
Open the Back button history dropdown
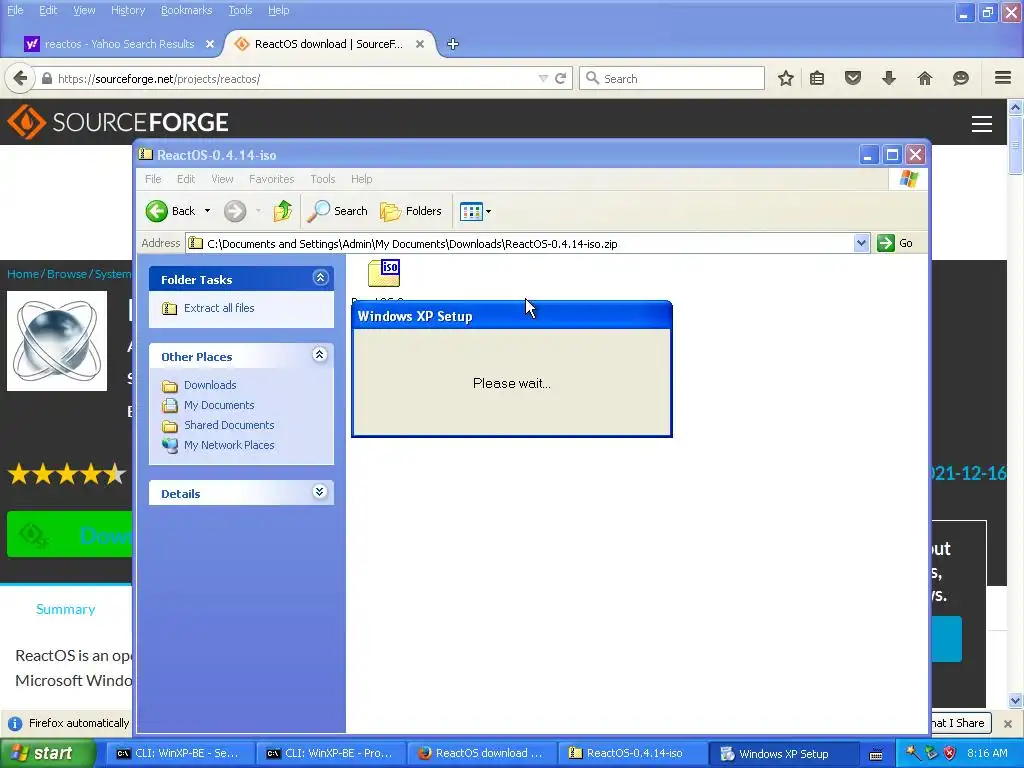point(207,211)
